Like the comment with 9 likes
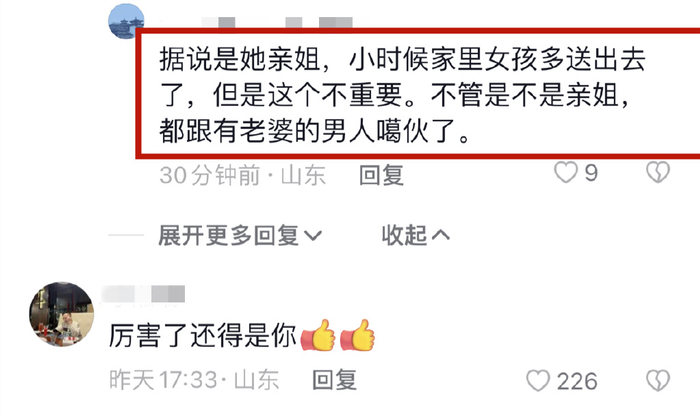 point(566,172)
